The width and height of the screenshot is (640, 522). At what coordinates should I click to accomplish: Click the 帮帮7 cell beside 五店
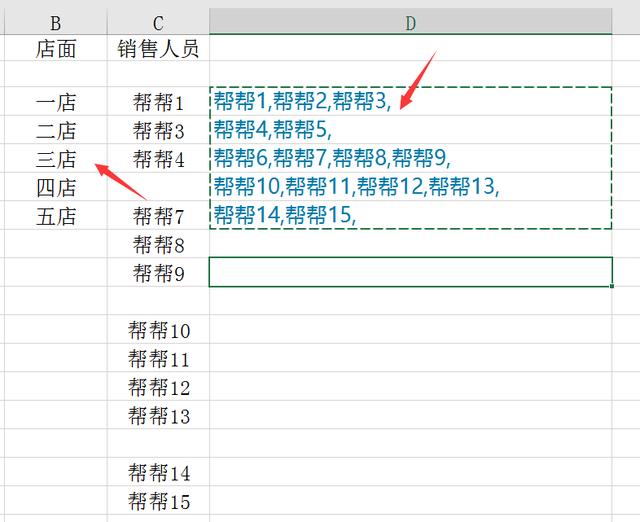click(x=159, y=216)
